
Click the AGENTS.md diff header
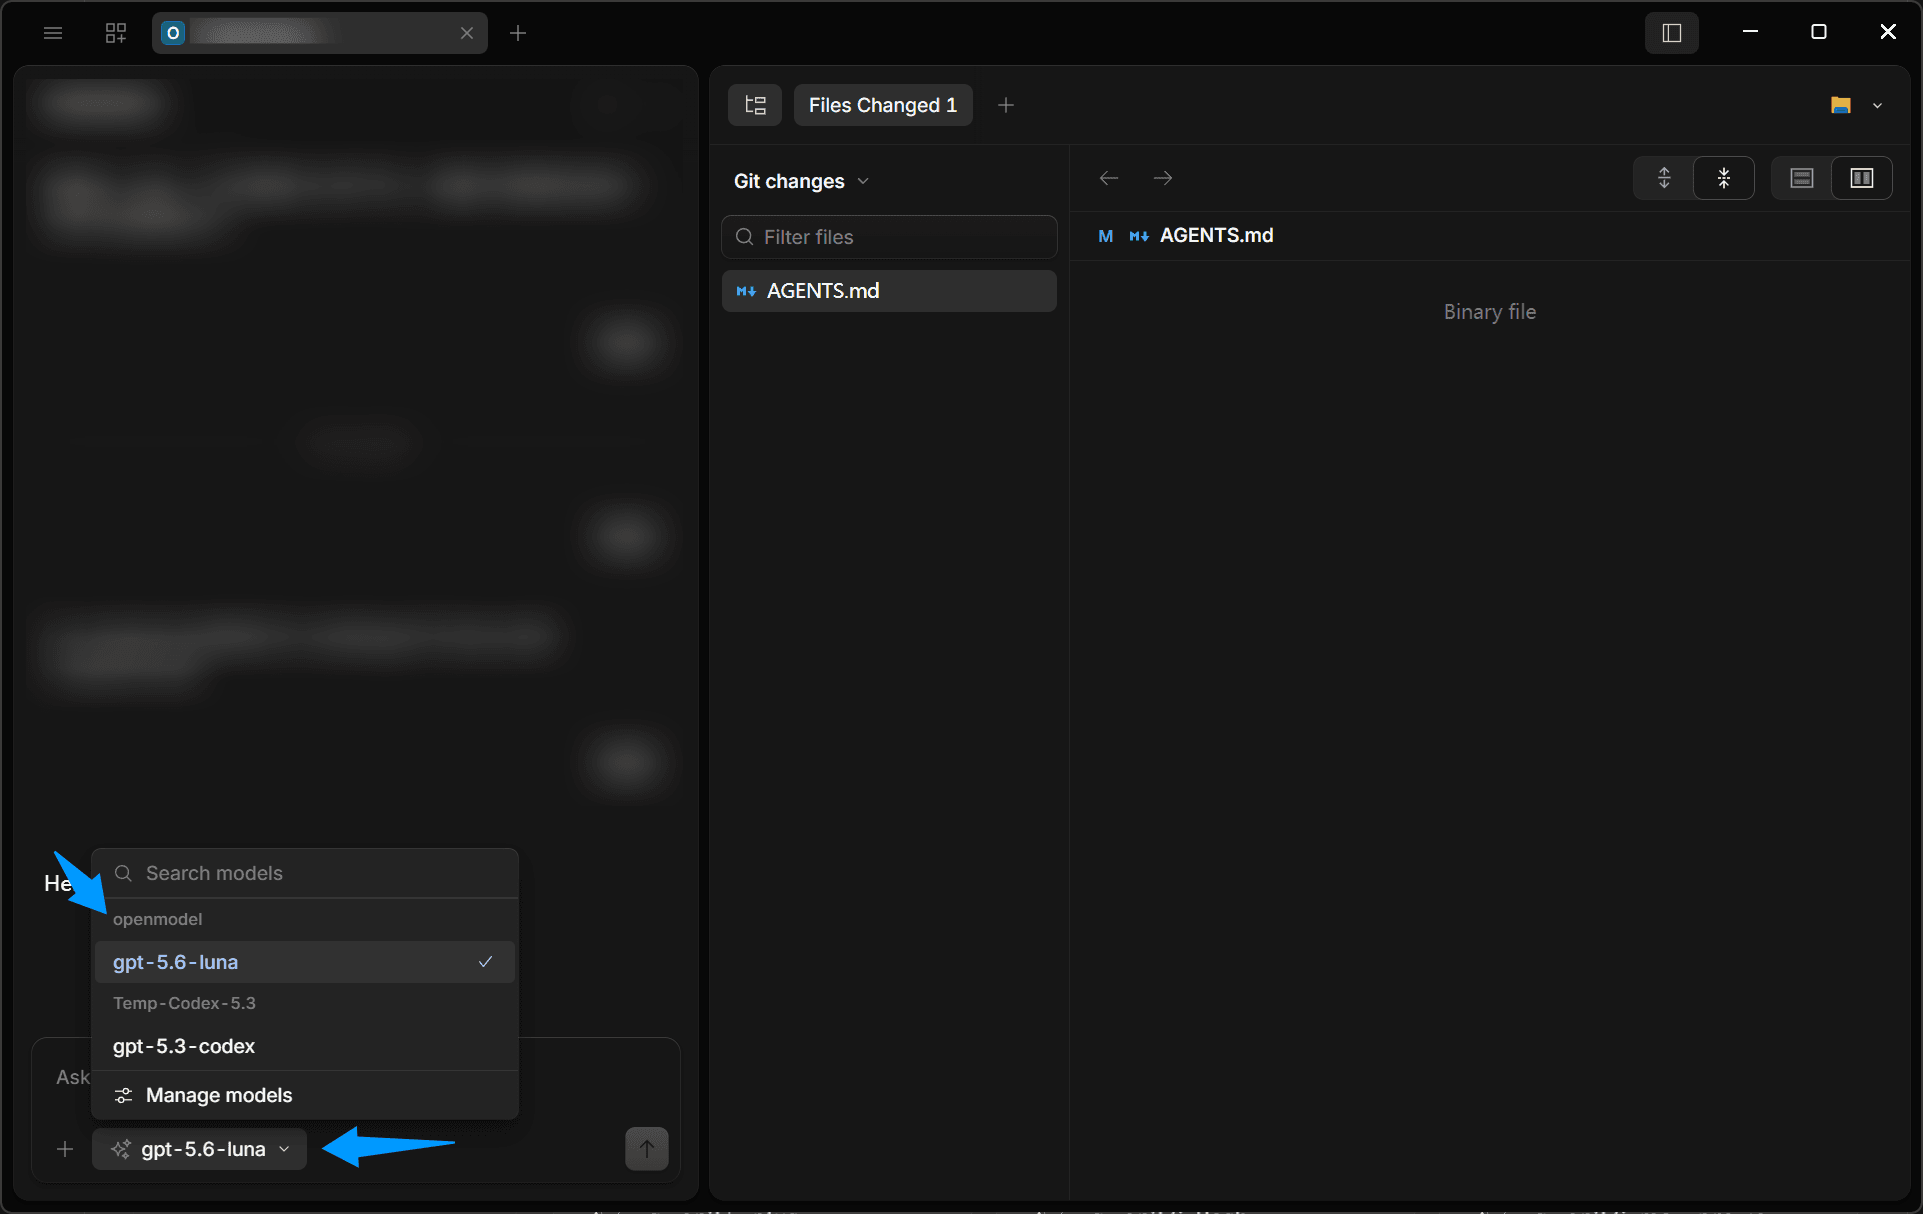pyautogui.click(x=1491, y=236)
